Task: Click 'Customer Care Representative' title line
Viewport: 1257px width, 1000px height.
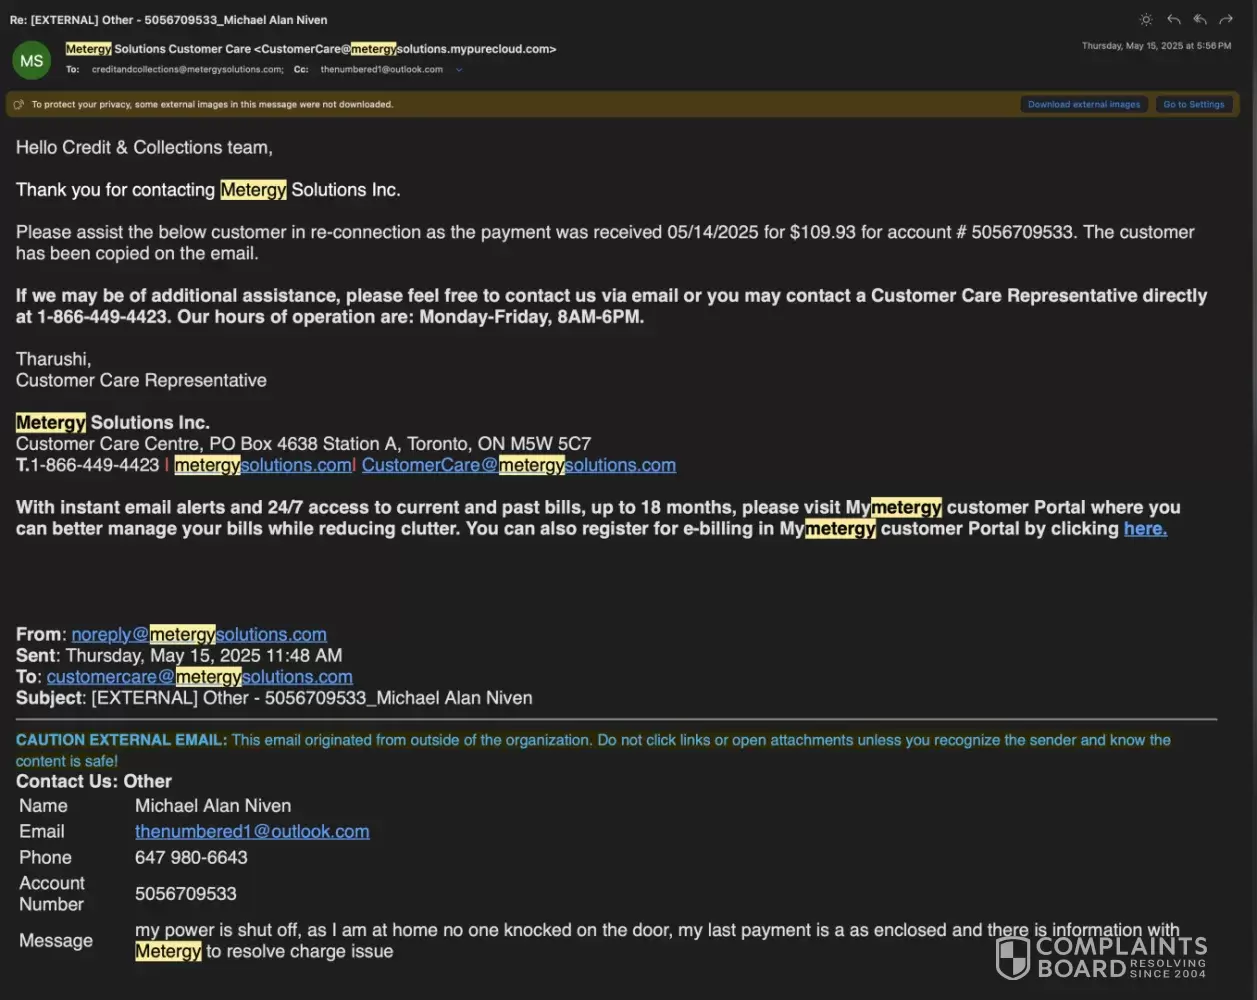Action: coord(141,381)
